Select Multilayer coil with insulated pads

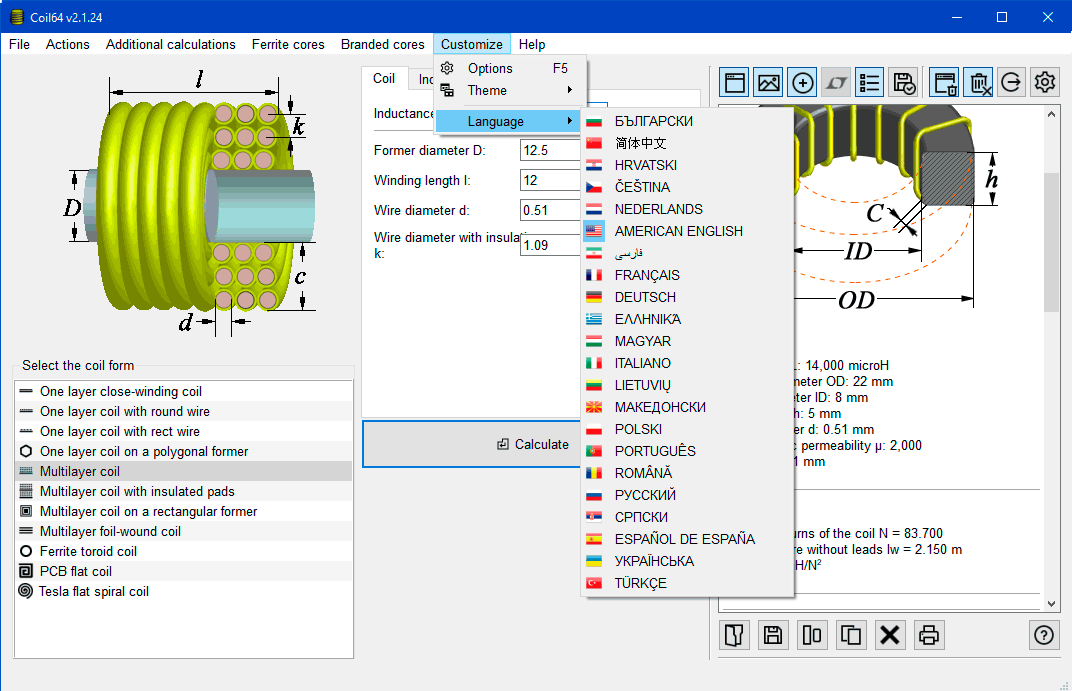(x=183, y=491)
